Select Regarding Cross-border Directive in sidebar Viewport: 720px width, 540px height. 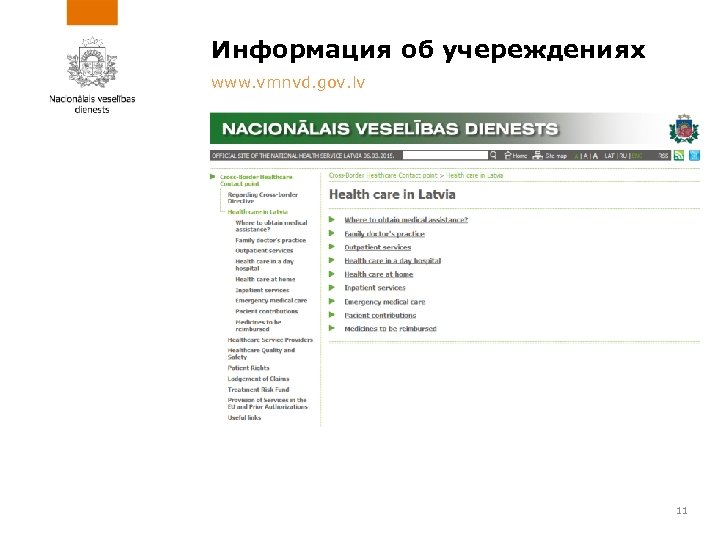tap(263, 198)
